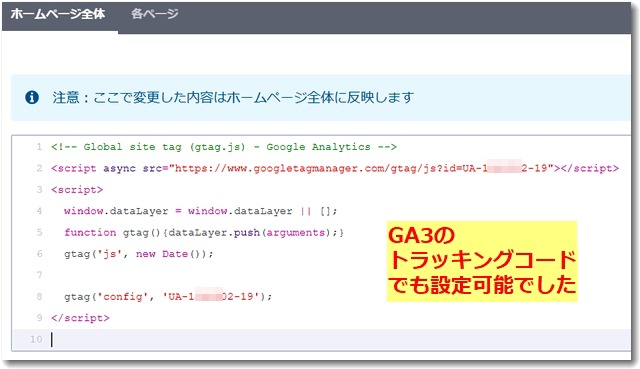Click the closing </script> tag on line 9

pyautogui.click(x=80, y=318)
